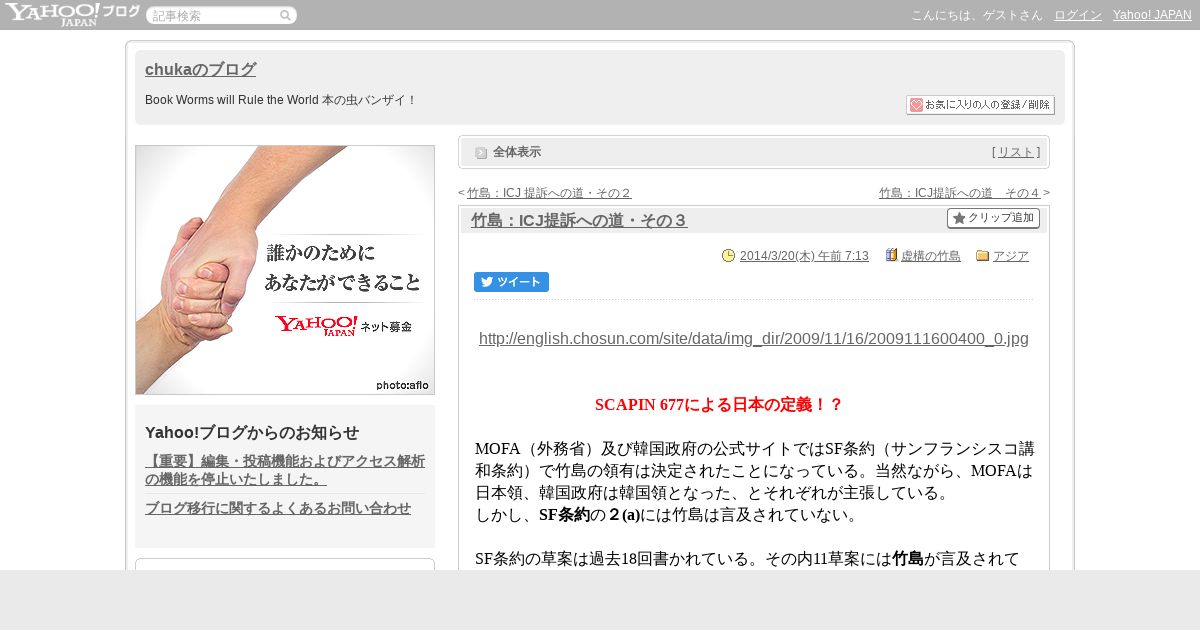Image resolution: width=1200 pixels, height=630 pixels.
Task: Click the 全体表示 arrow icon
Action: 481,153
